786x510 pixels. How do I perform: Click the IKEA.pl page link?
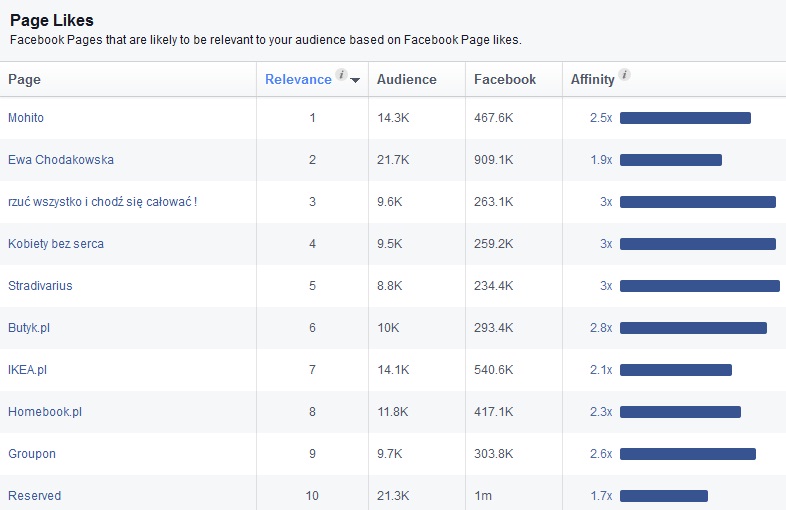pos(28,370)
